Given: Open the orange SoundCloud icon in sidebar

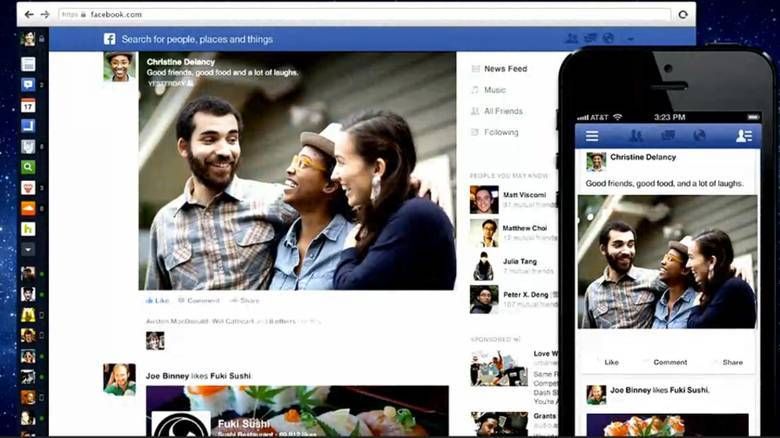Looking at the screenshot, I should pos(28,208).
